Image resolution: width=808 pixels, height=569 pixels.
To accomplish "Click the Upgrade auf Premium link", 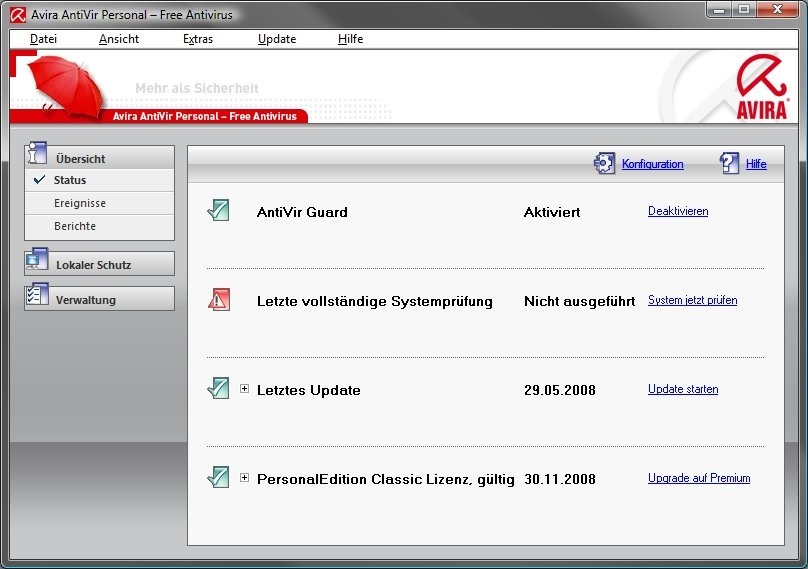I will point(699,478).
